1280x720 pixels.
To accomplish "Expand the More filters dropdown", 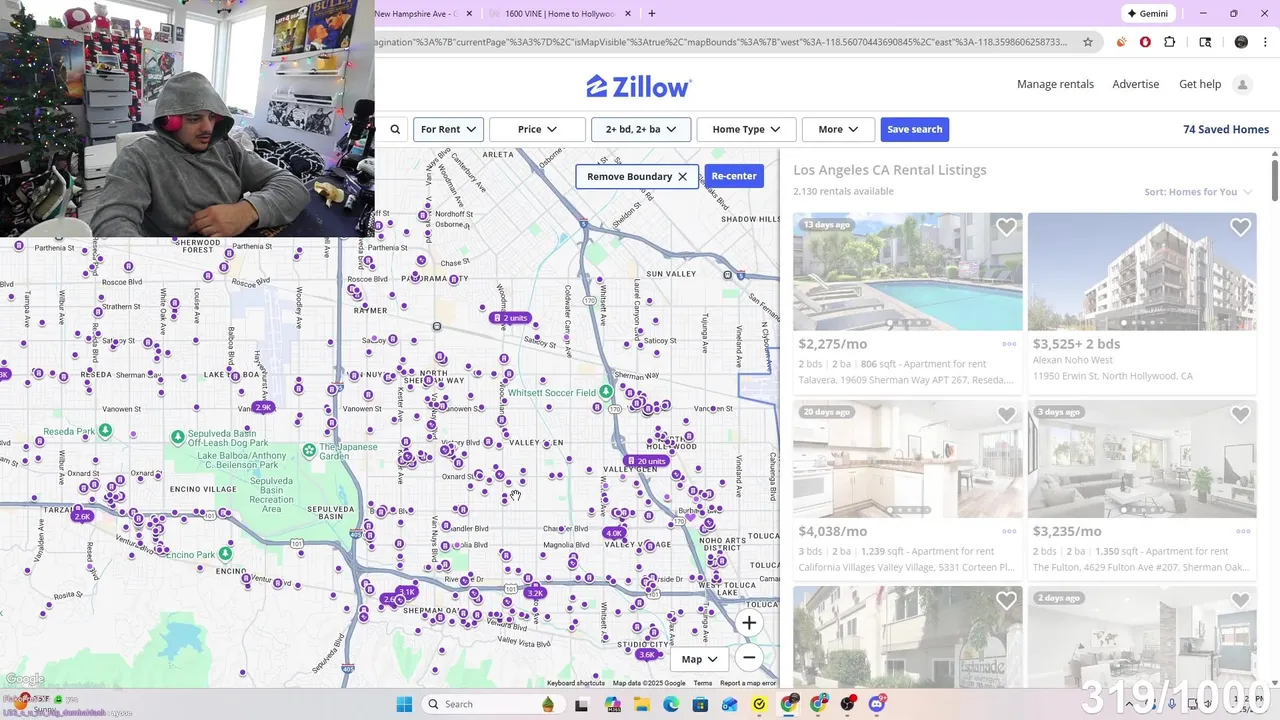I will [838, 129].
